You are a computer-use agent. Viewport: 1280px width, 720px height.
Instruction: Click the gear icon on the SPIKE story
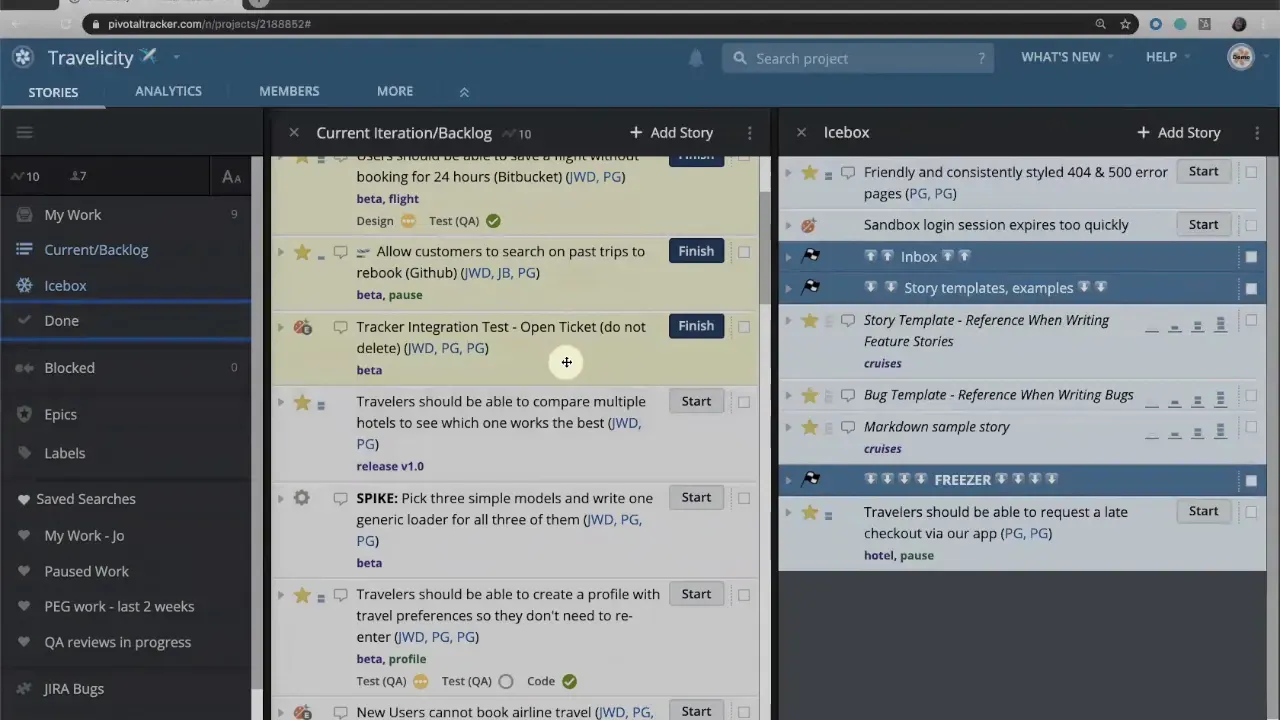pyautogui.click(x=302, y=497)
